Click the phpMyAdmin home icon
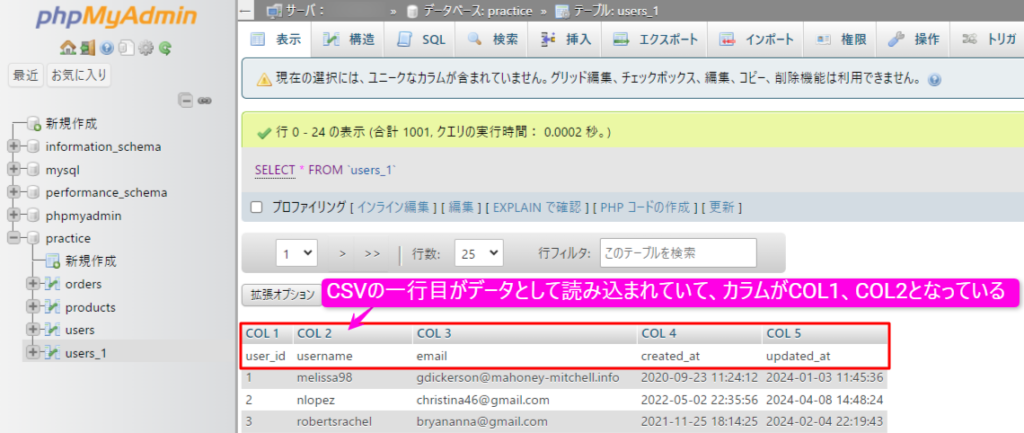 (67, 47)
